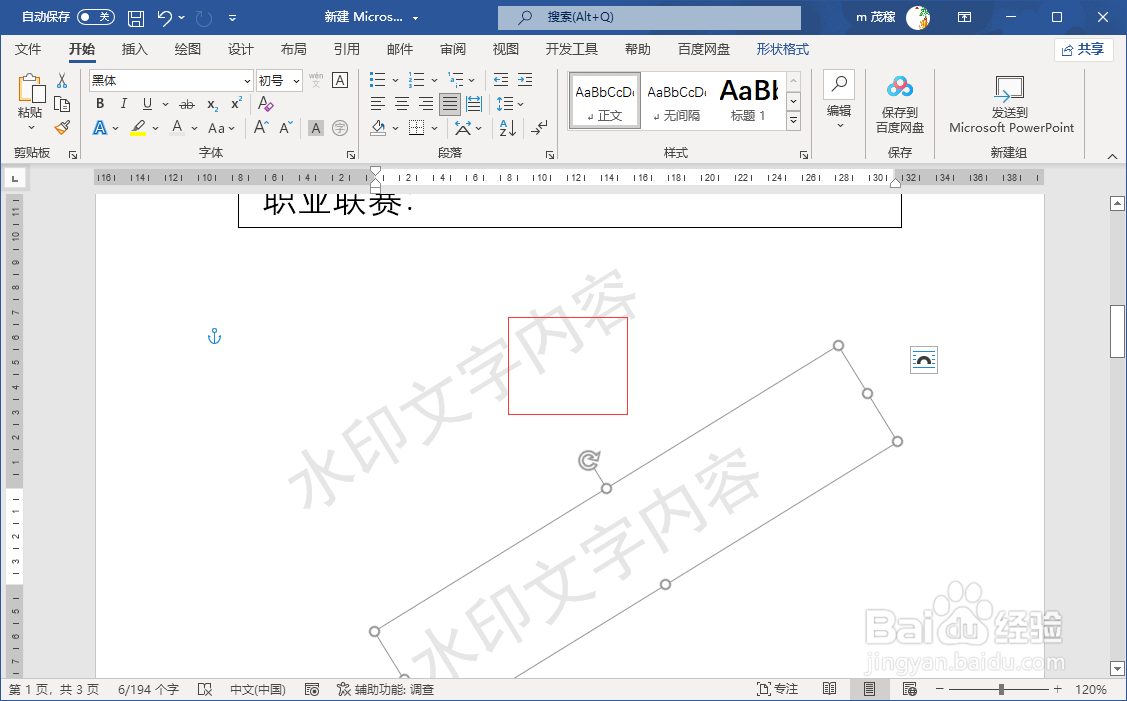Increase paragraph indent
Image resolution: width=1127 pixels, height=701 pixels.
pos(525,80)
